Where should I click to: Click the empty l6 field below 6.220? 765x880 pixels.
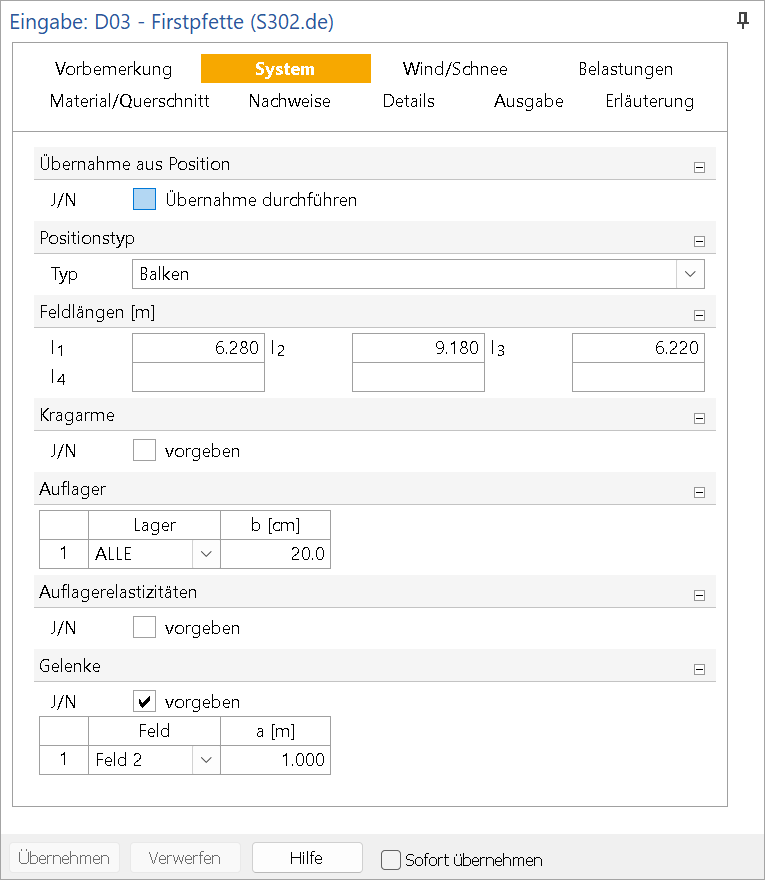point(638,377)
